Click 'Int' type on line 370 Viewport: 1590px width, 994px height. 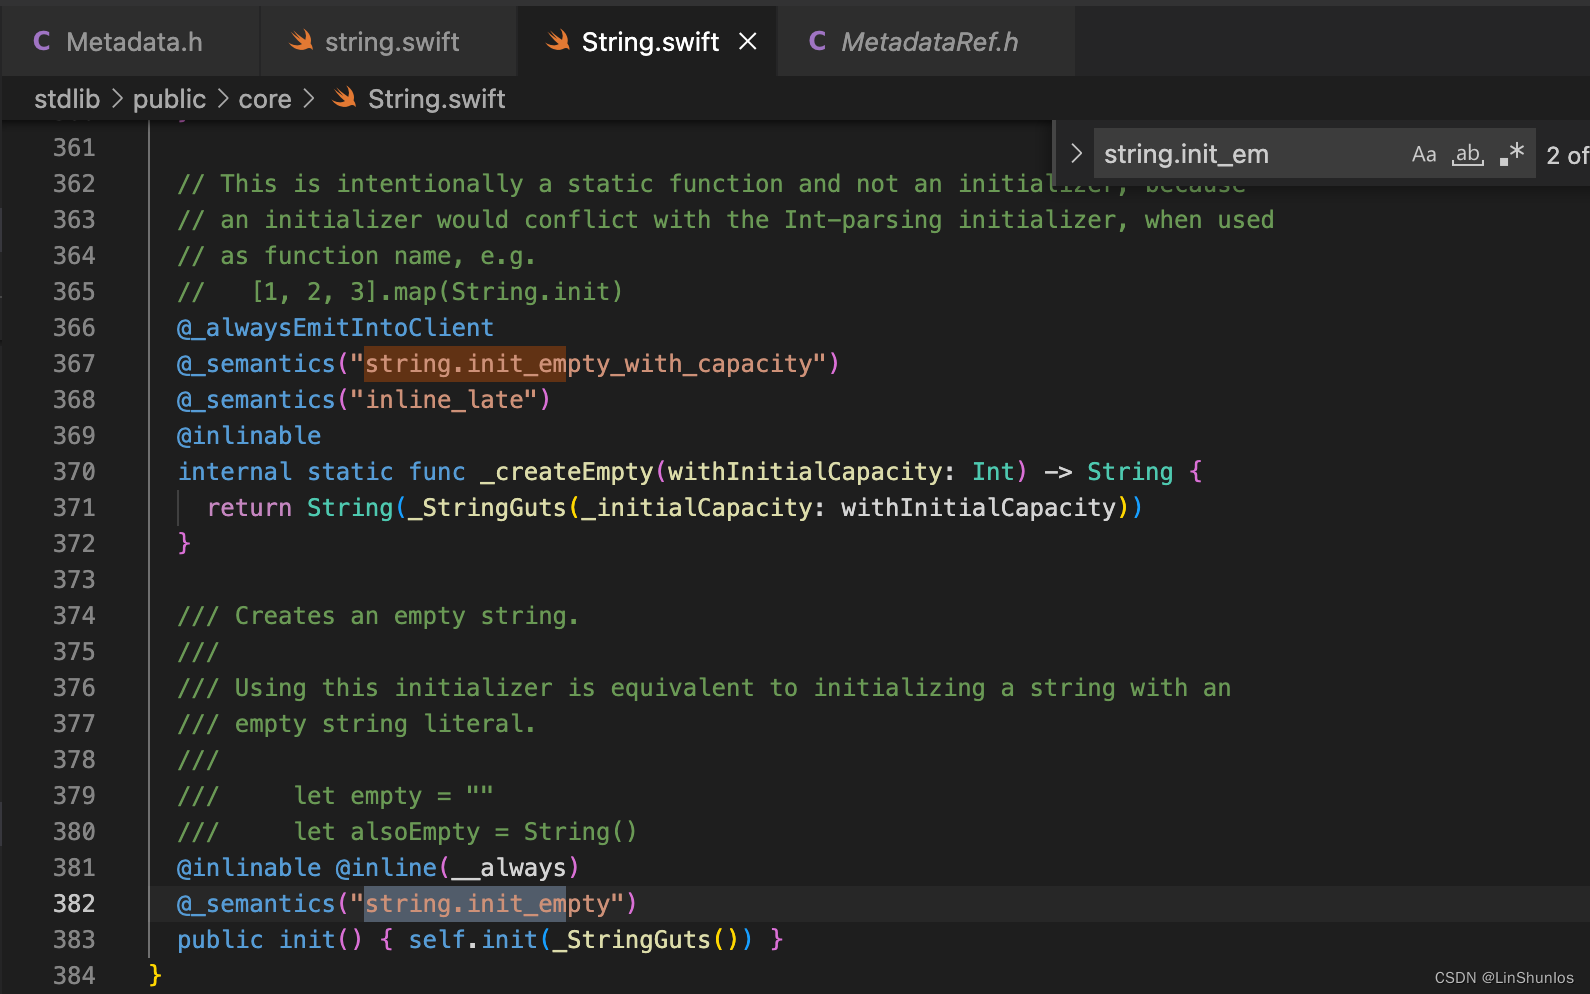click(x=993, y=472)
